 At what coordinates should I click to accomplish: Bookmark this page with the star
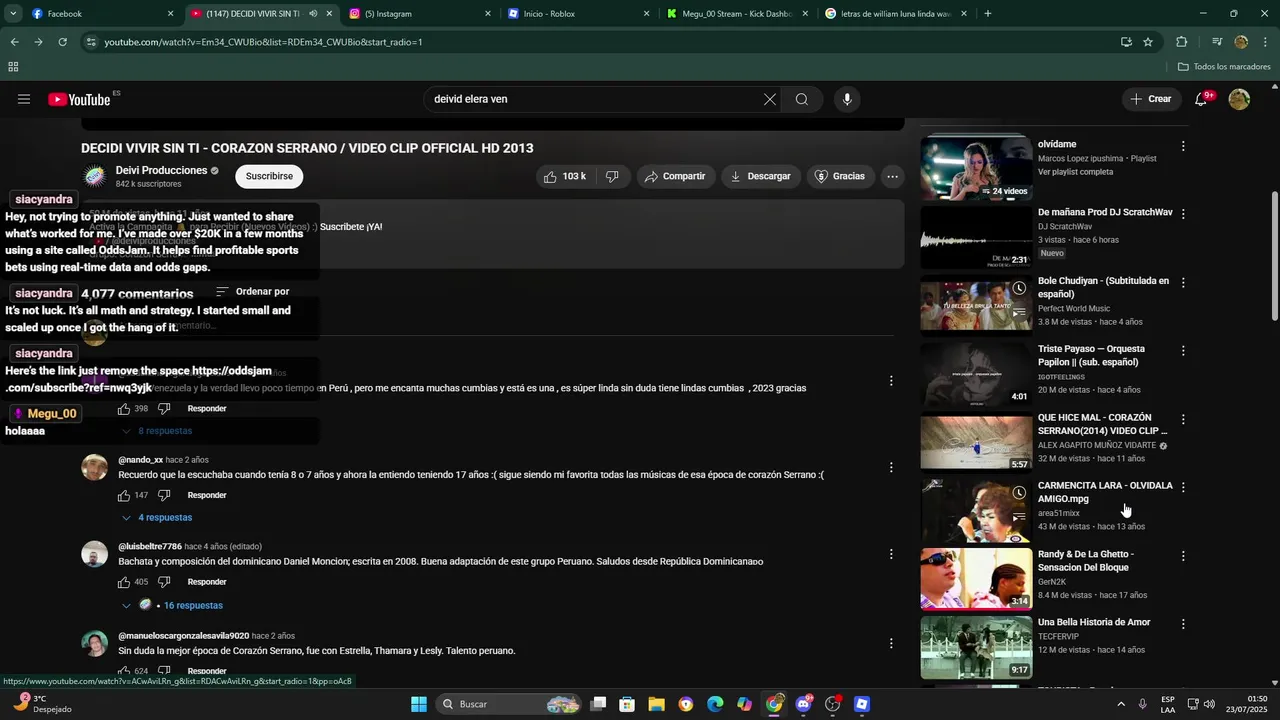tap(1148, 42)
